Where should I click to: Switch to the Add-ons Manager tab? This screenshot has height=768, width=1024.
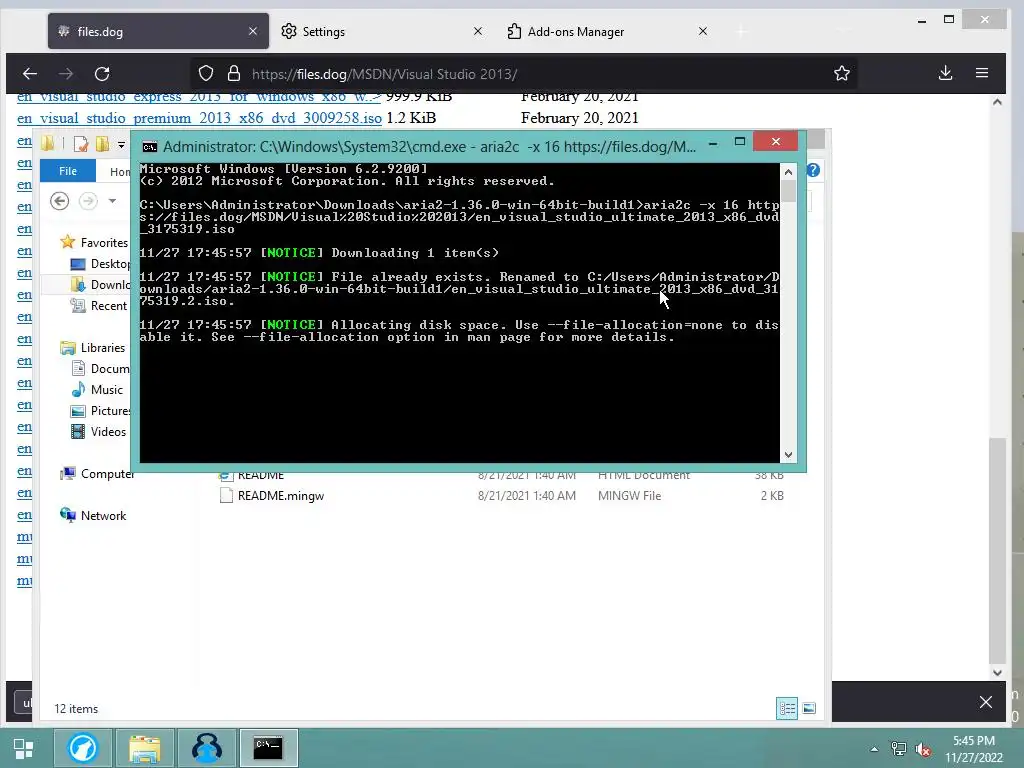(x=607, y=31)
